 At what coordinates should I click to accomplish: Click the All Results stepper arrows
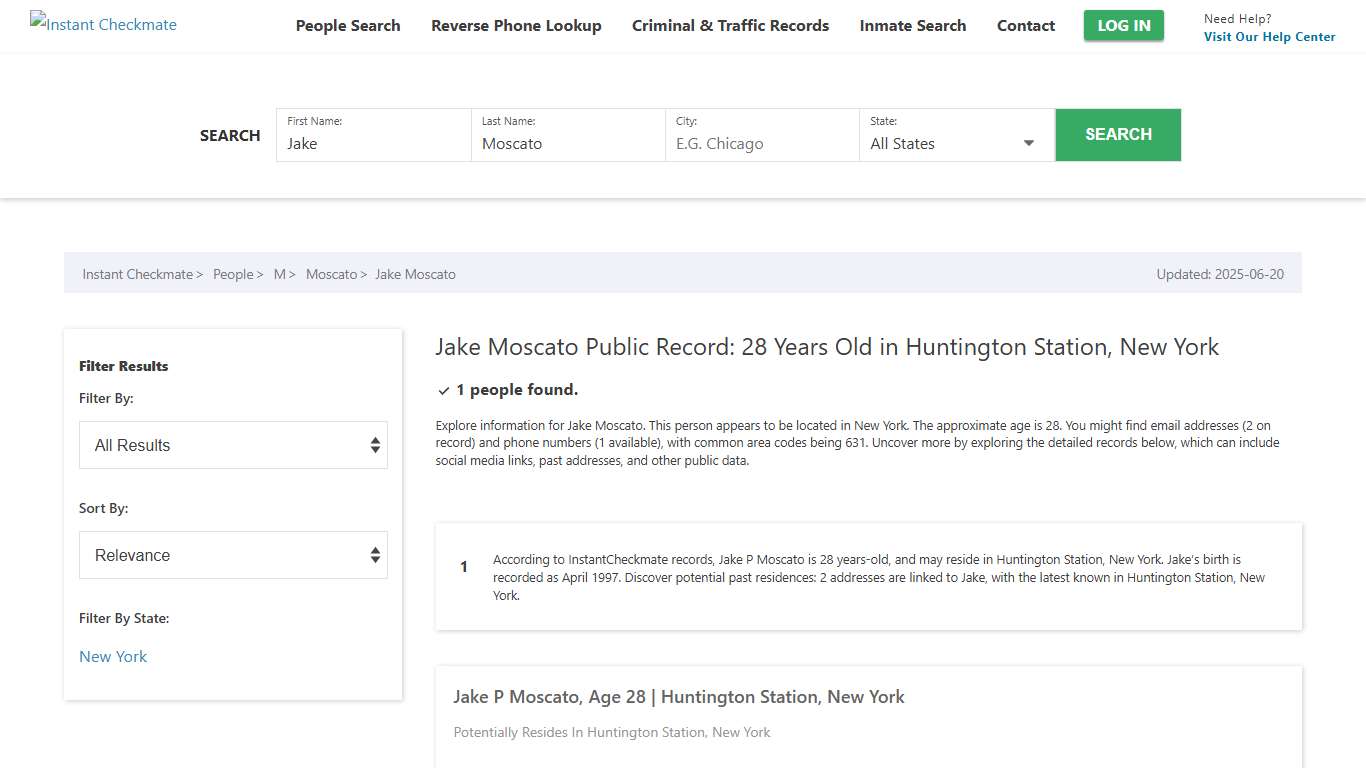click(375, 445)
